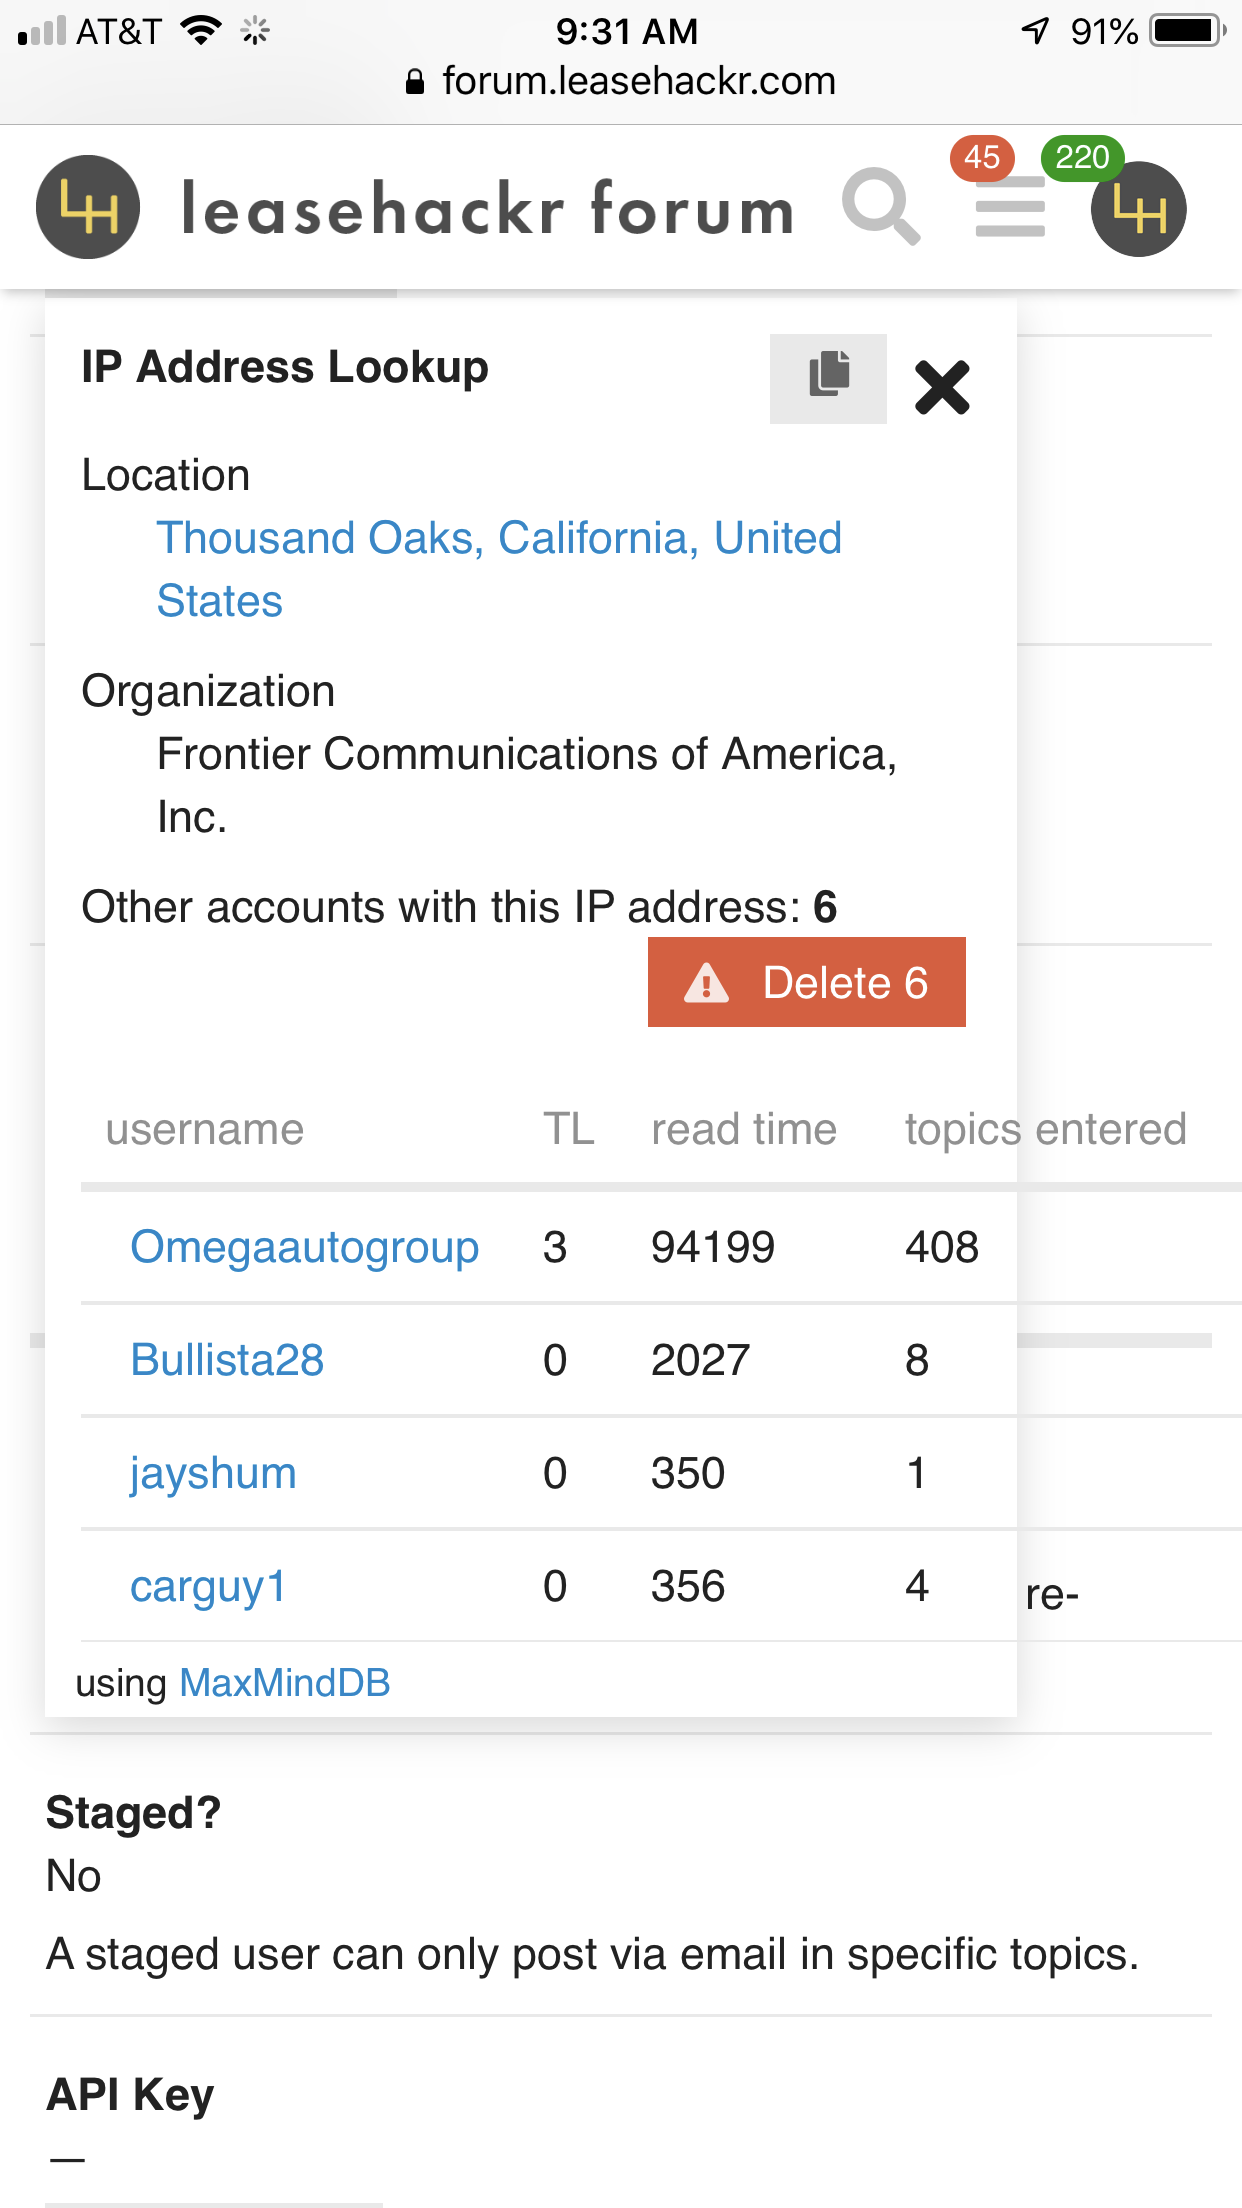The image size is (1242, 2208).
Task: Click the 45 flags notification badge
Action: [x=982, y=157]
